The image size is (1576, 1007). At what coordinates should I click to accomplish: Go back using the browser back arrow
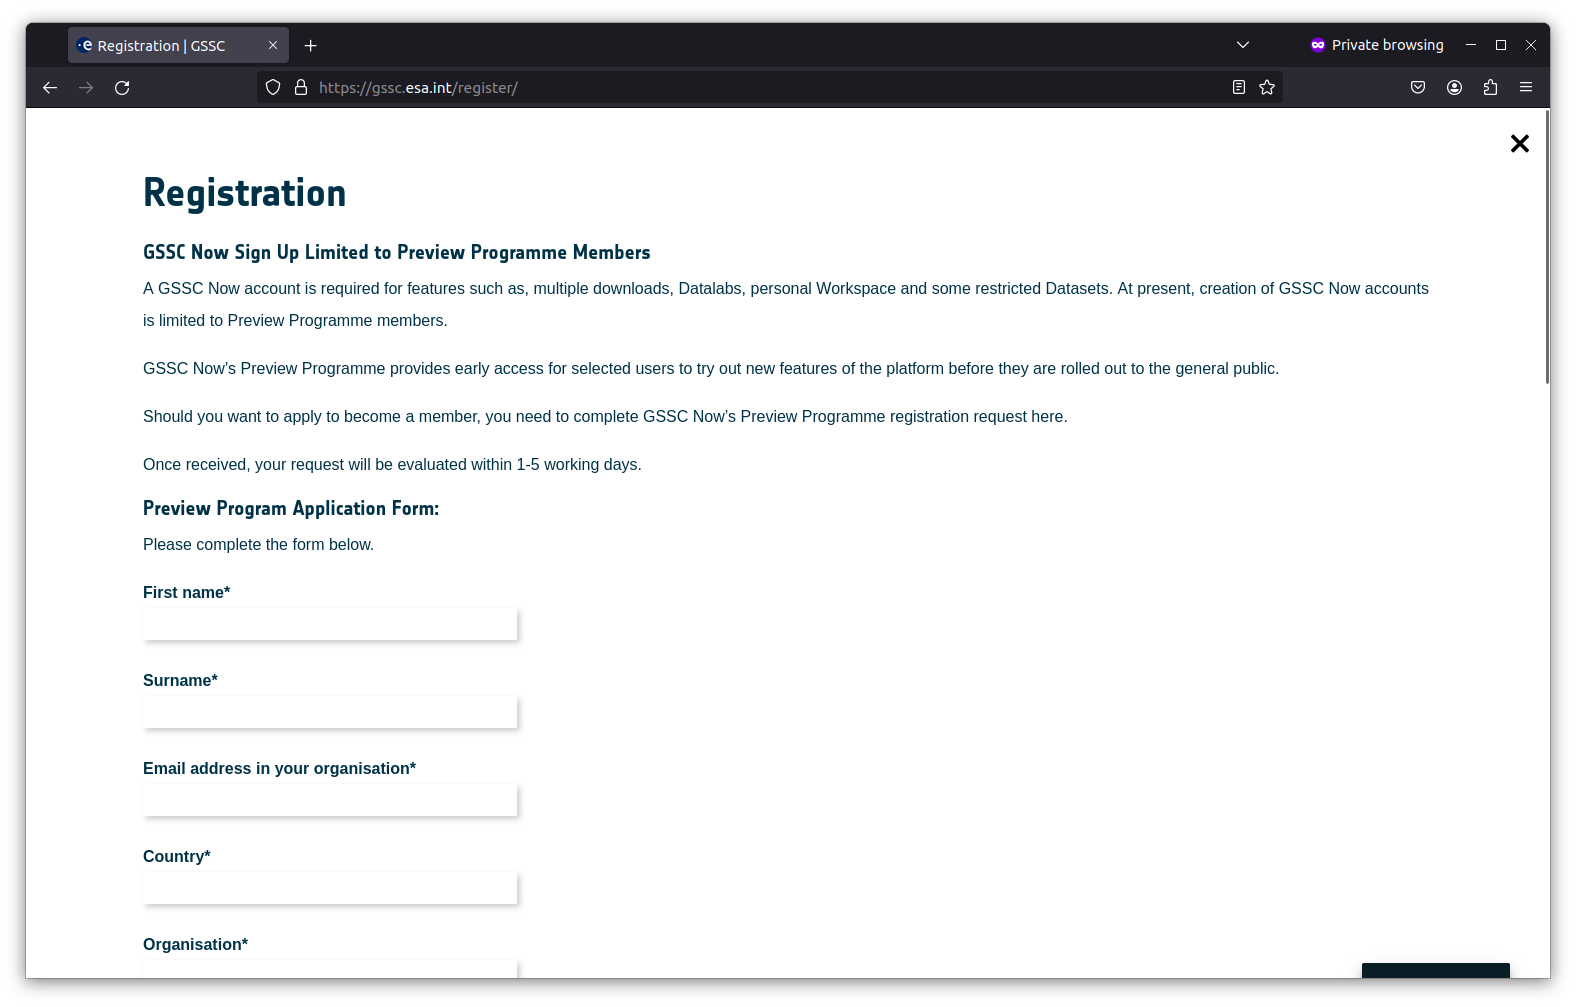50,88
